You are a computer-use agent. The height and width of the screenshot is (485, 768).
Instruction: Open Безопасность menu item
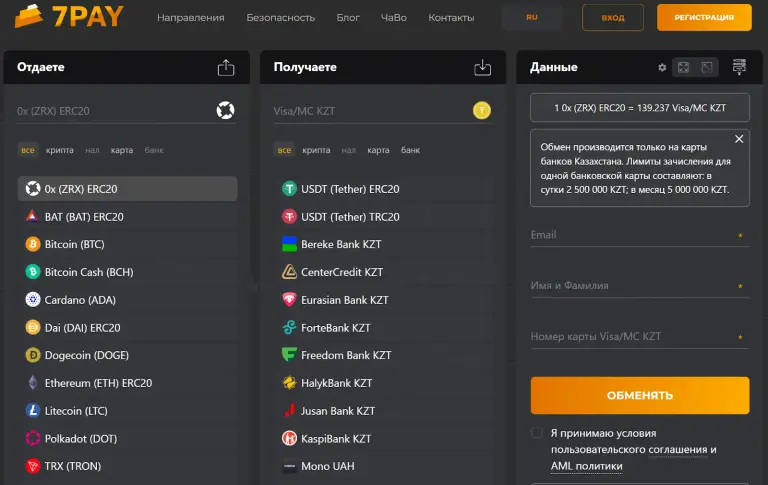click(x=281, y=18)
